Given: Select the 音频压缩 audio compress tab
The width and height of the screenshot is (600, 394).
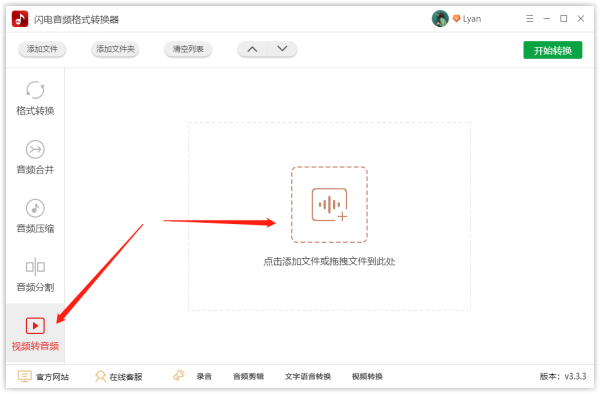Looking at the screenshot, I should (35, 216).
